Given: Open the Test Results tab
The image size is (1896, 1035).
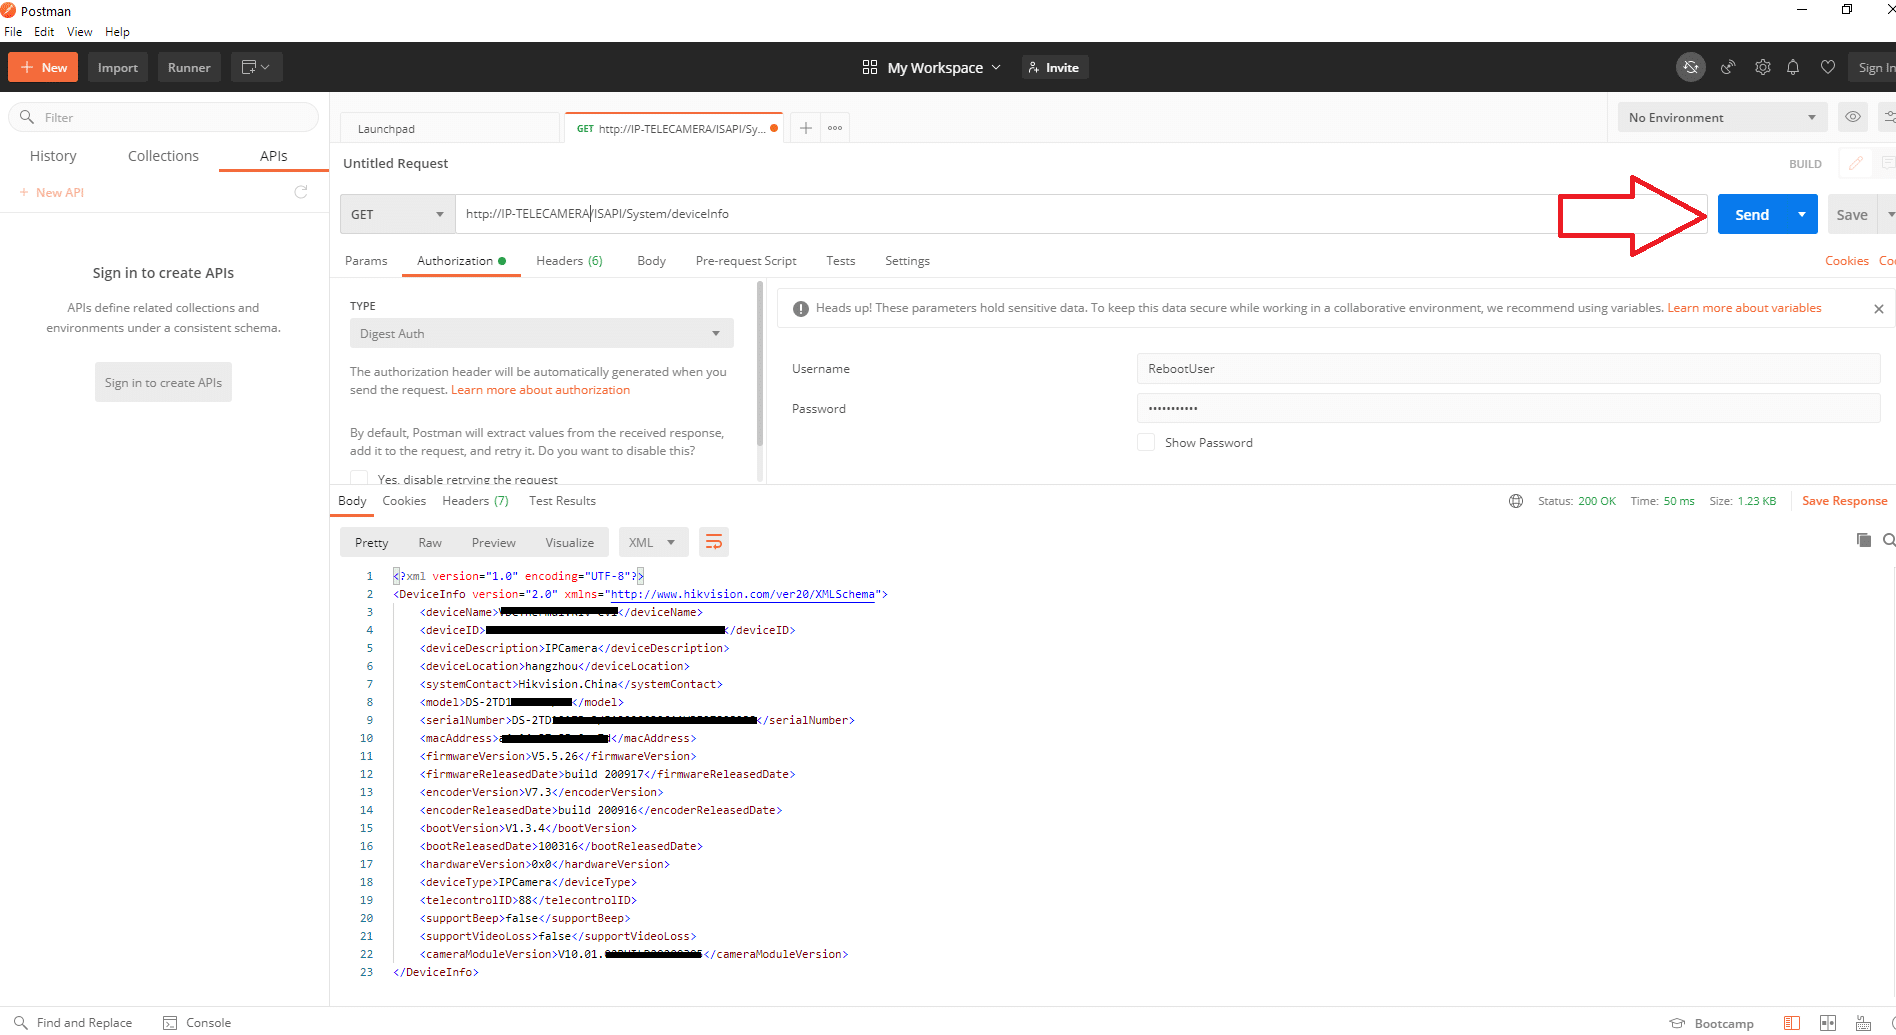Looking at the screenshot, I should pos(562,501).
